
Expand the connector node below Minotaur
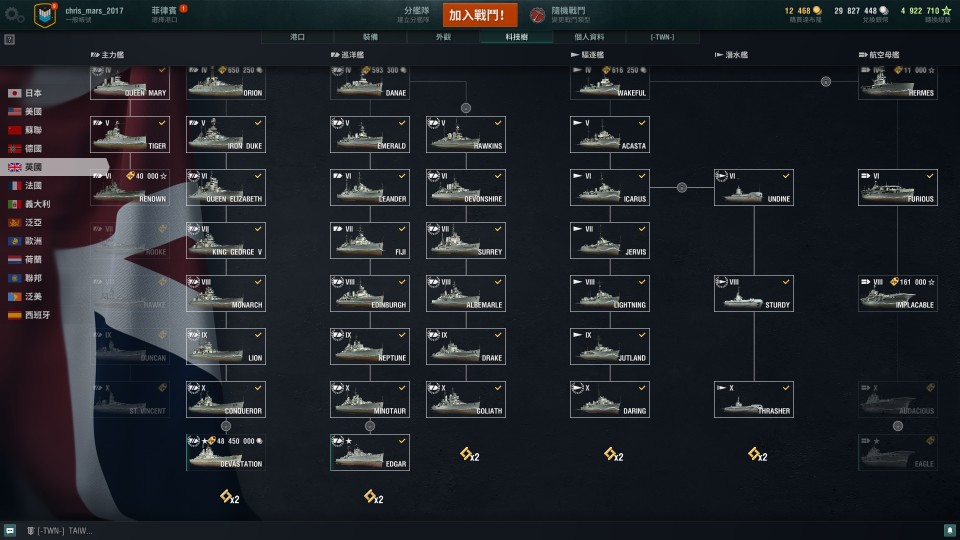(x=370, y=426)
